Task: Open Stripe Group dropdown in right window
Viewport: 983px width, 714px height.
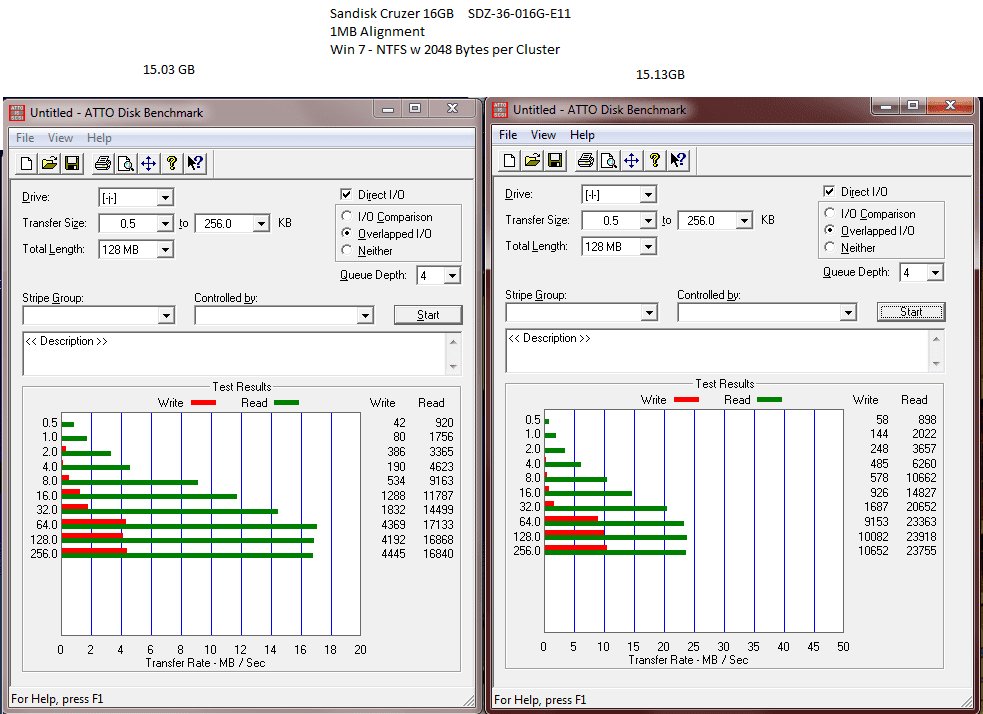Action: click(x=649, y=312)
